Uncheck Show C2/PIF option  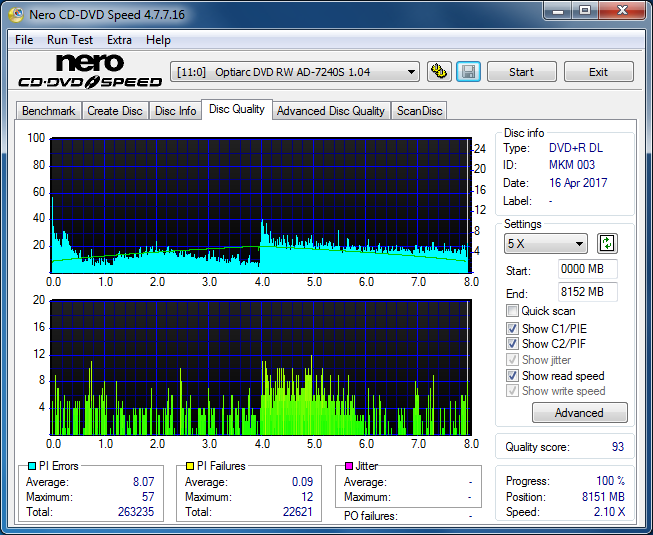pos(512,344)
